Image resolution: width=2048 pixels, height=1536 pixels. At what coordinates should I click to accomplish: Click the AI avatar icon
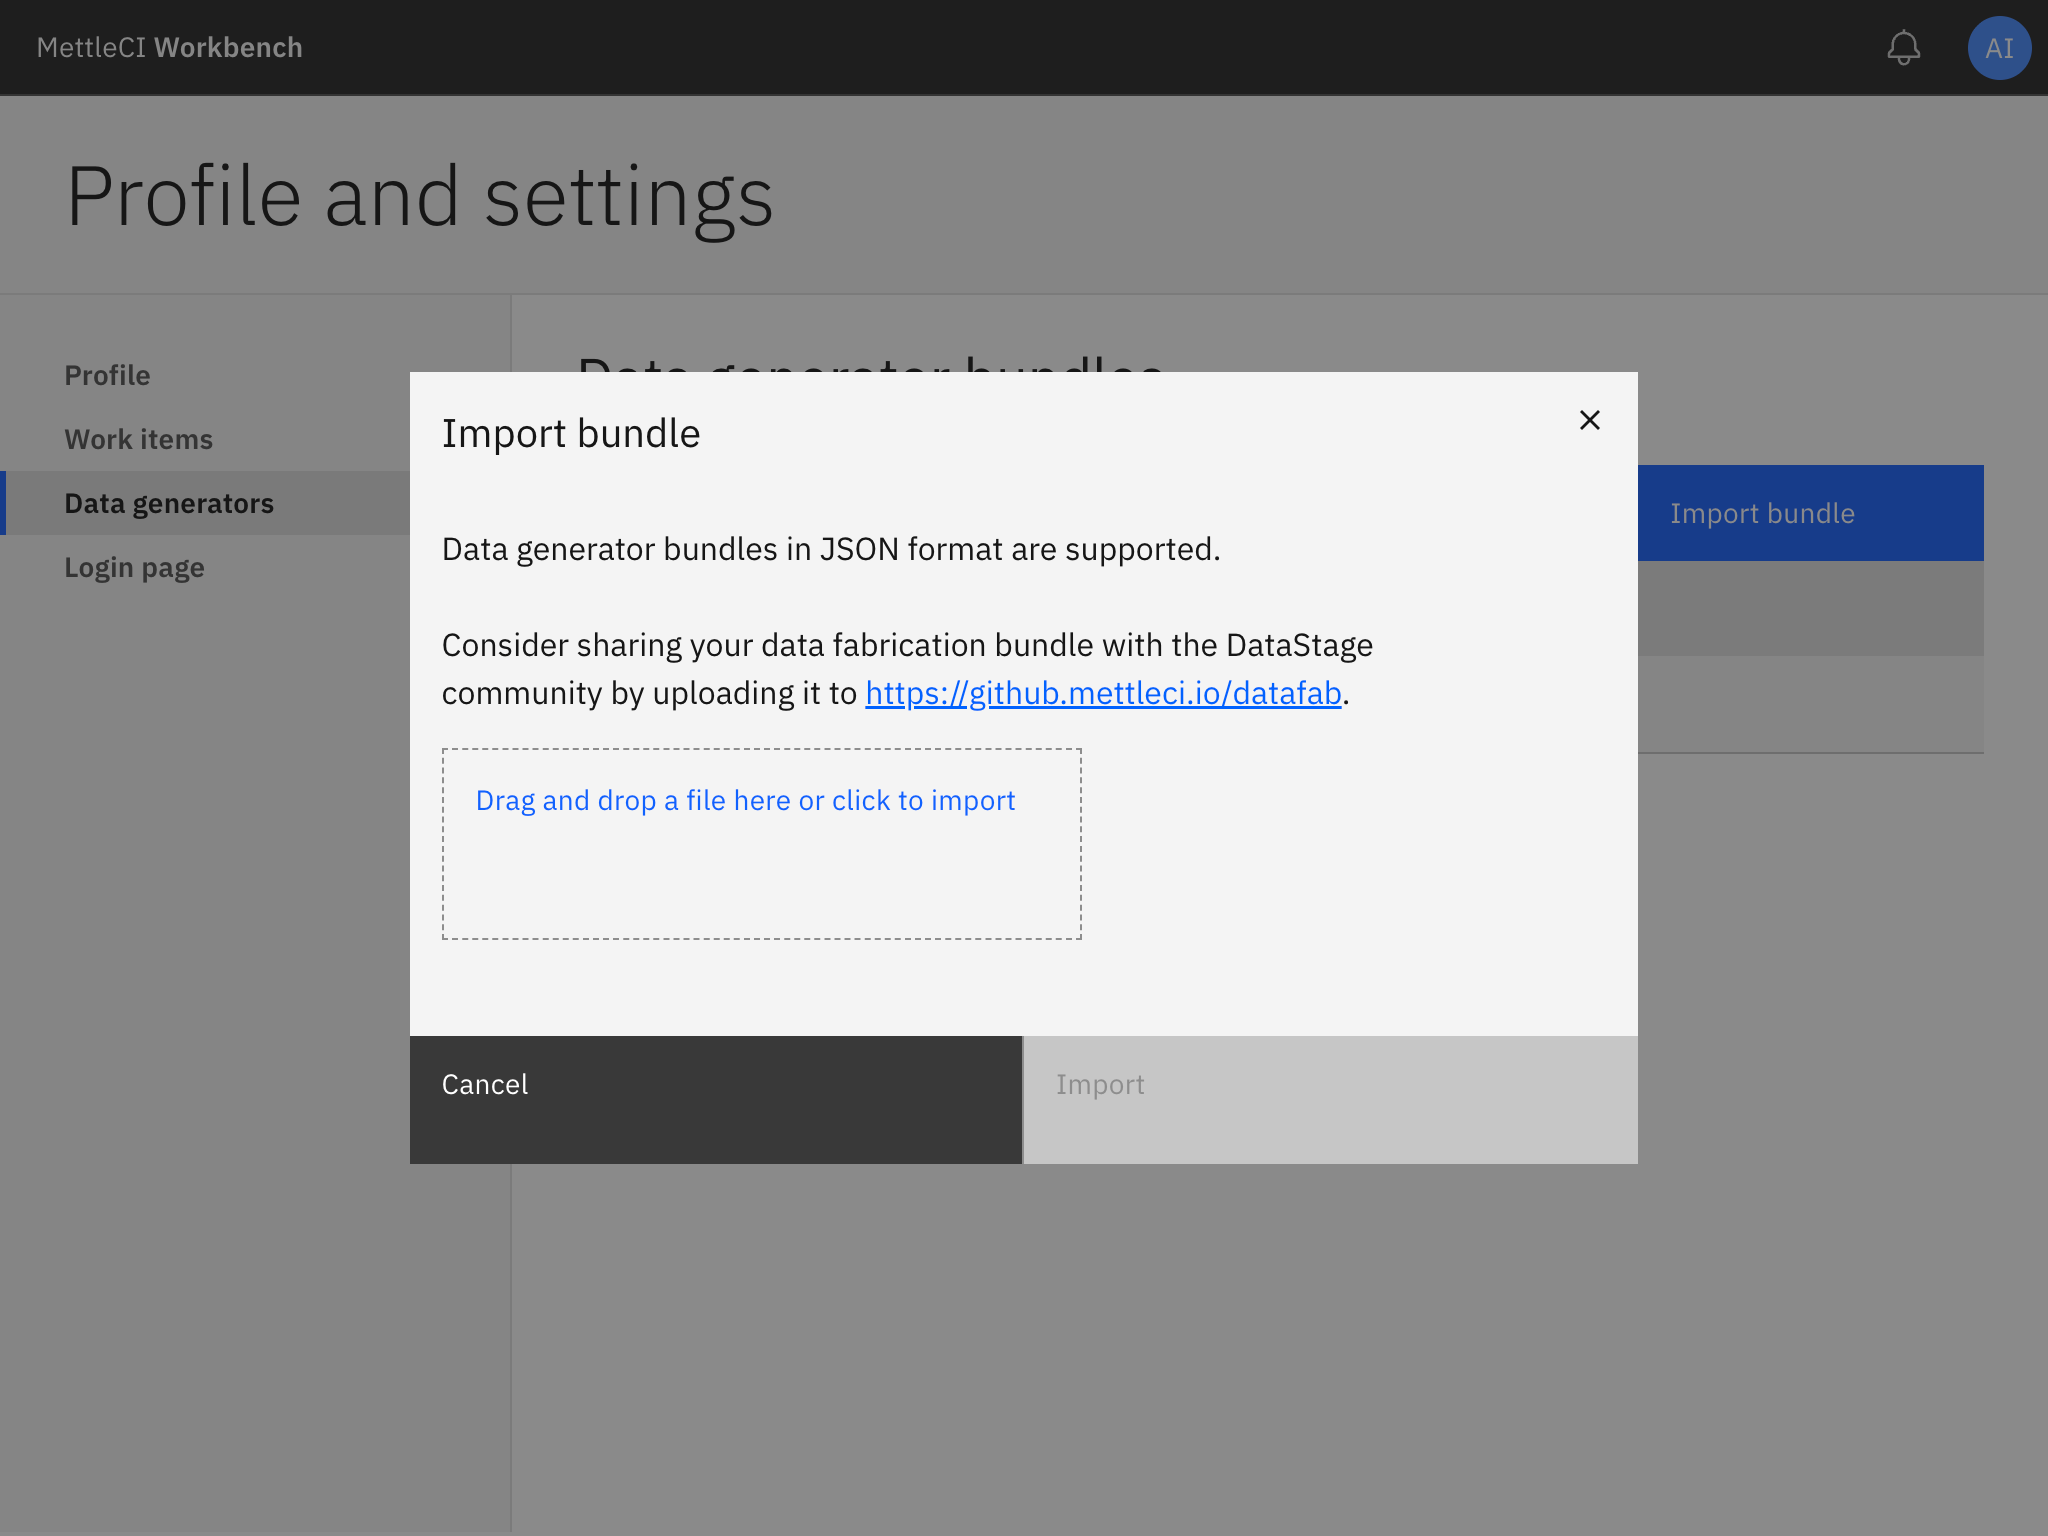pos(1999,47)
